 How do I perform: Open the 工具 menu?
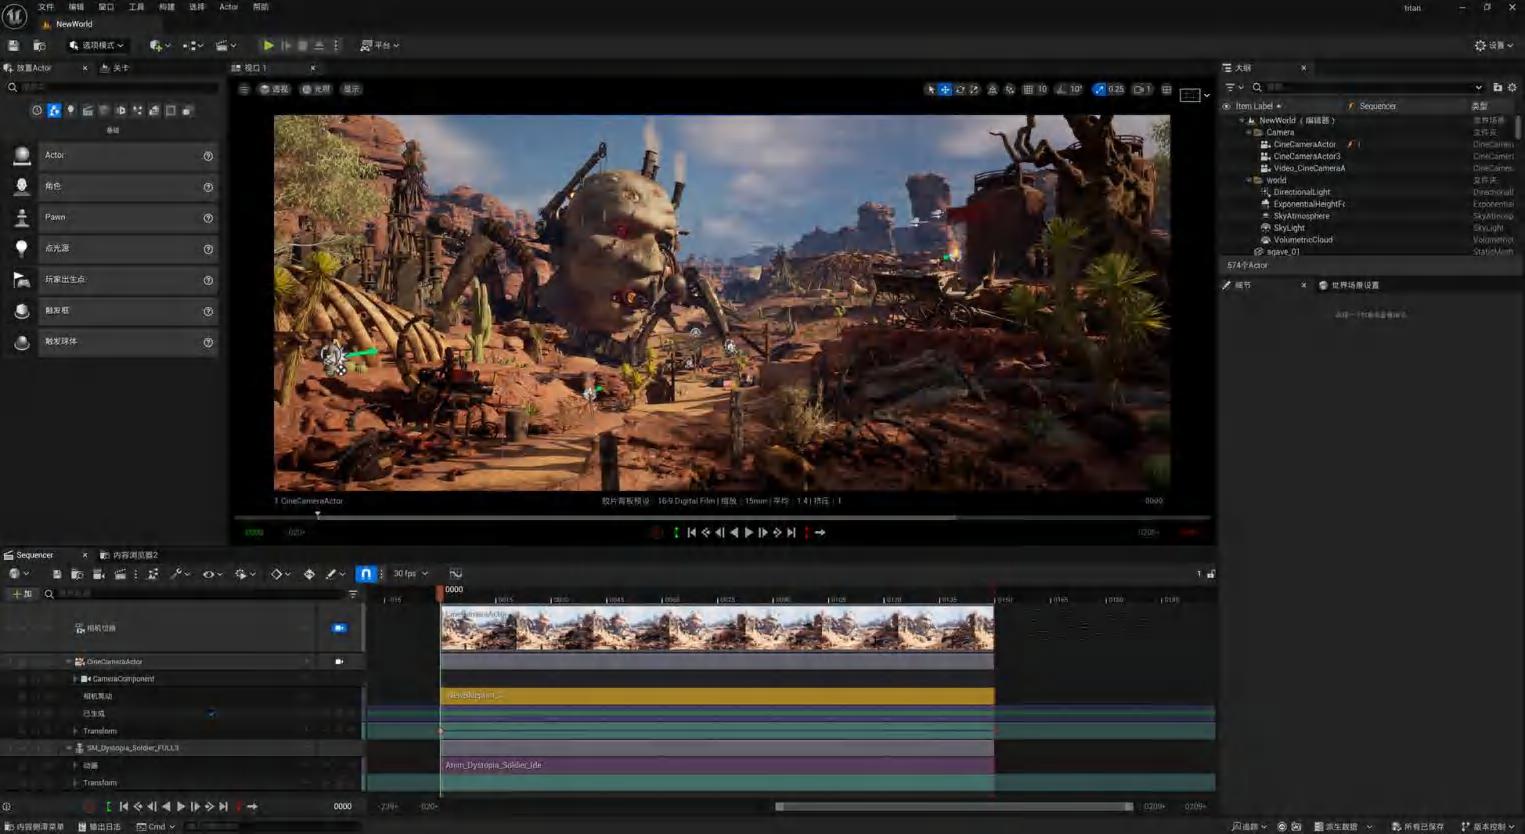[x=136, y=7]
